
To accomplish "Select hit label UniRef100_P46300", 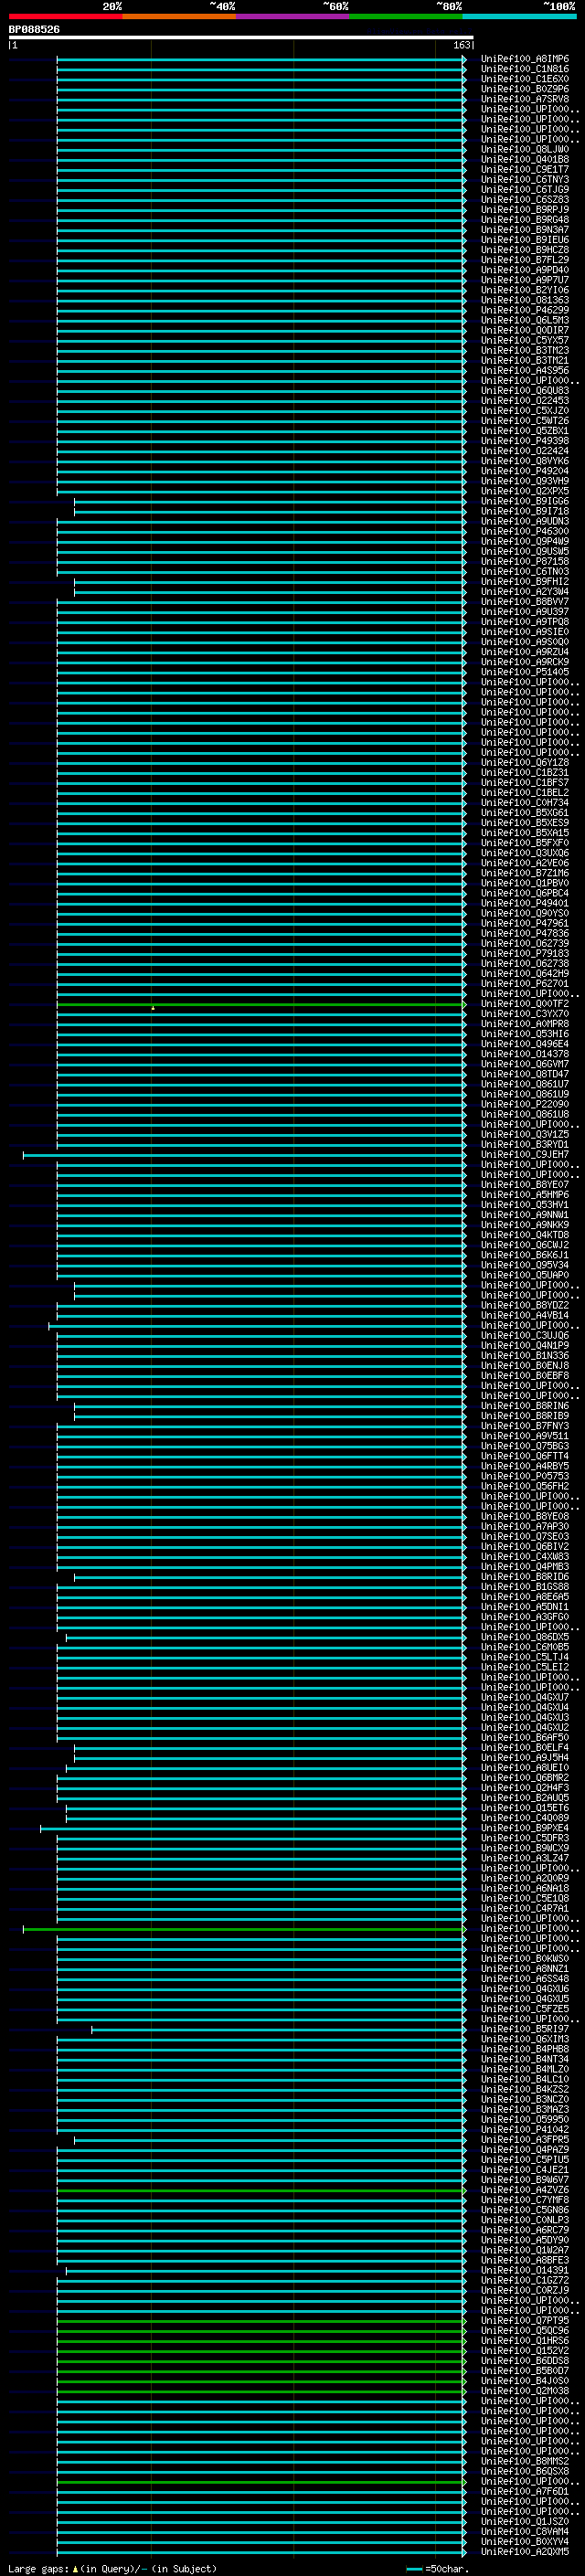I will tap(525, 531).
